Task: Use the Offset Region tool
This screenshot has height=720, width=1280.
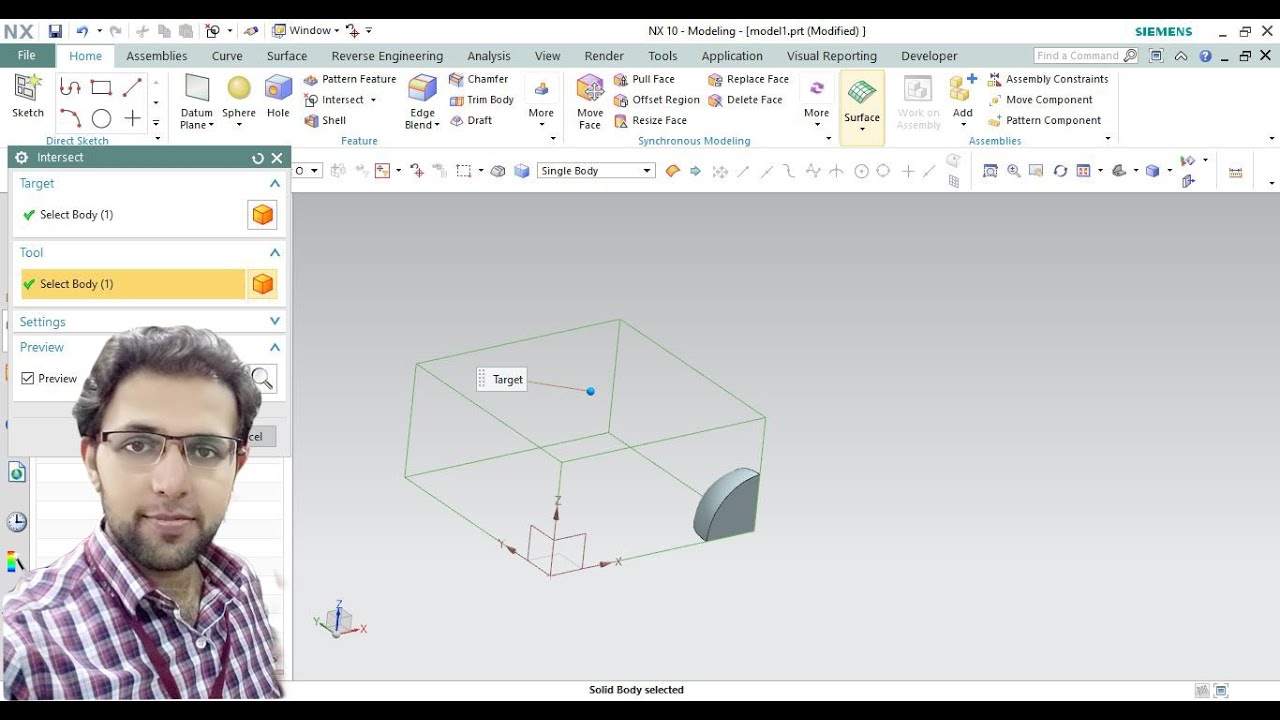Action: (656, 100)
